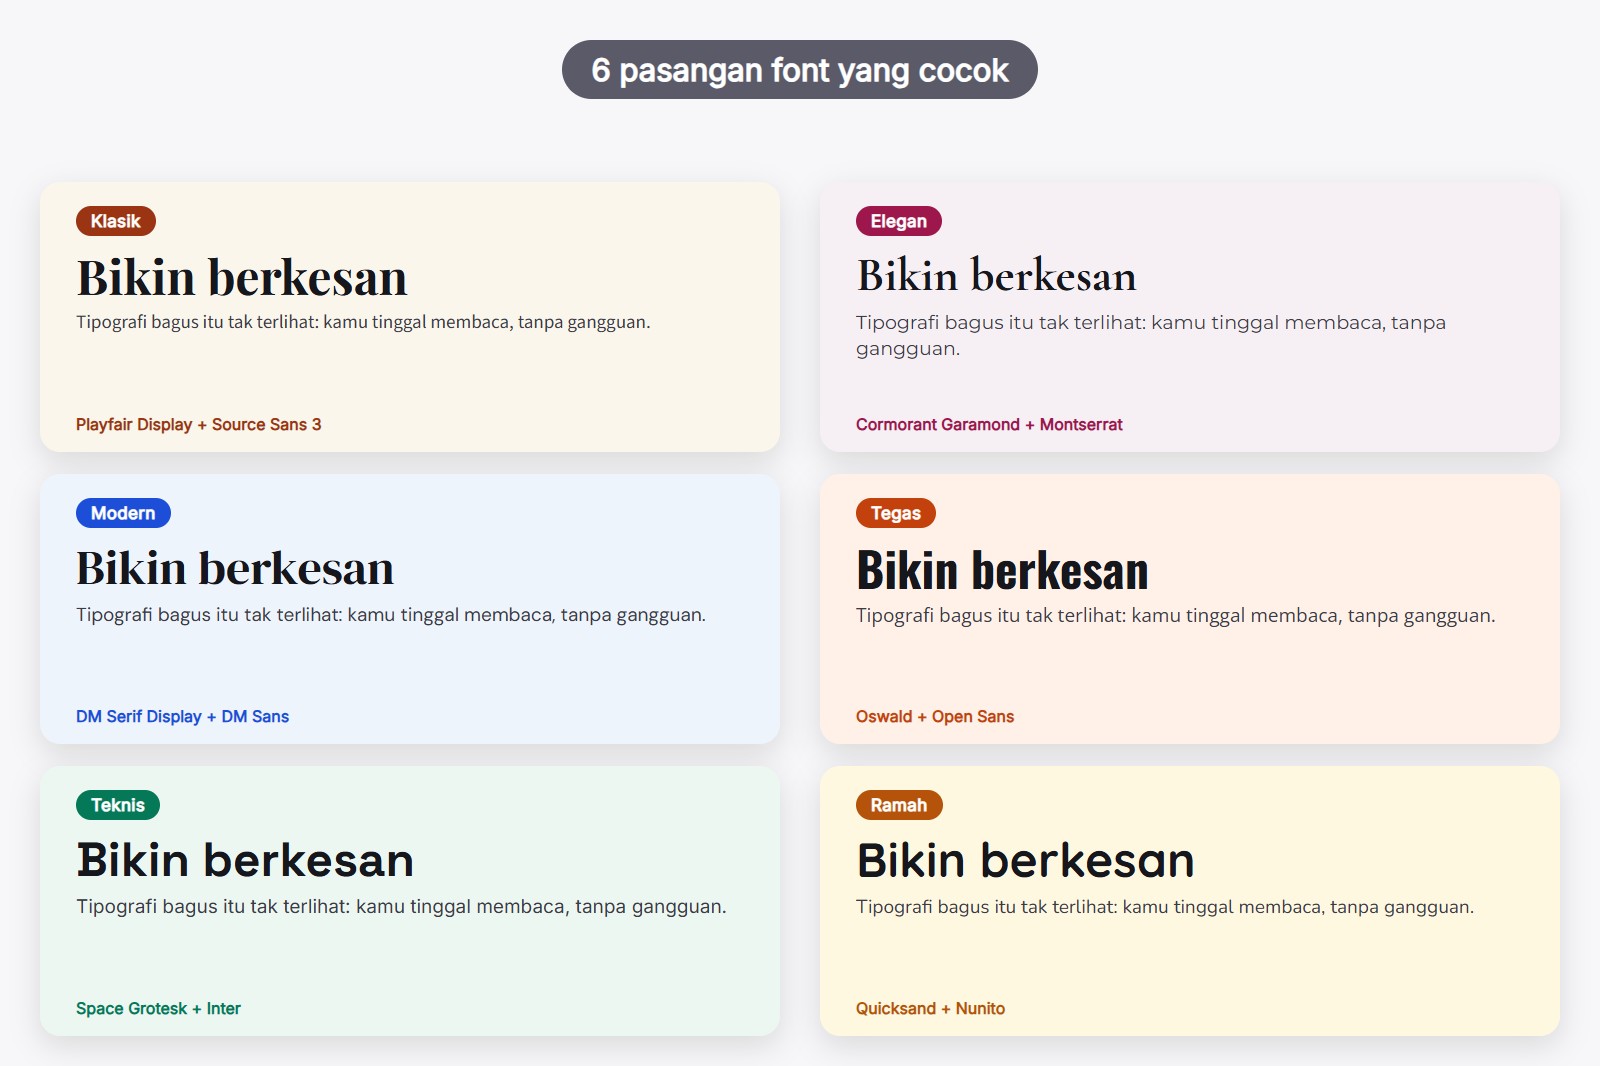Image resolution: width=1600 pixels, height=1066 pixels.
Task: Select the Teknis tag badge
Action: (x=118, y=805)
